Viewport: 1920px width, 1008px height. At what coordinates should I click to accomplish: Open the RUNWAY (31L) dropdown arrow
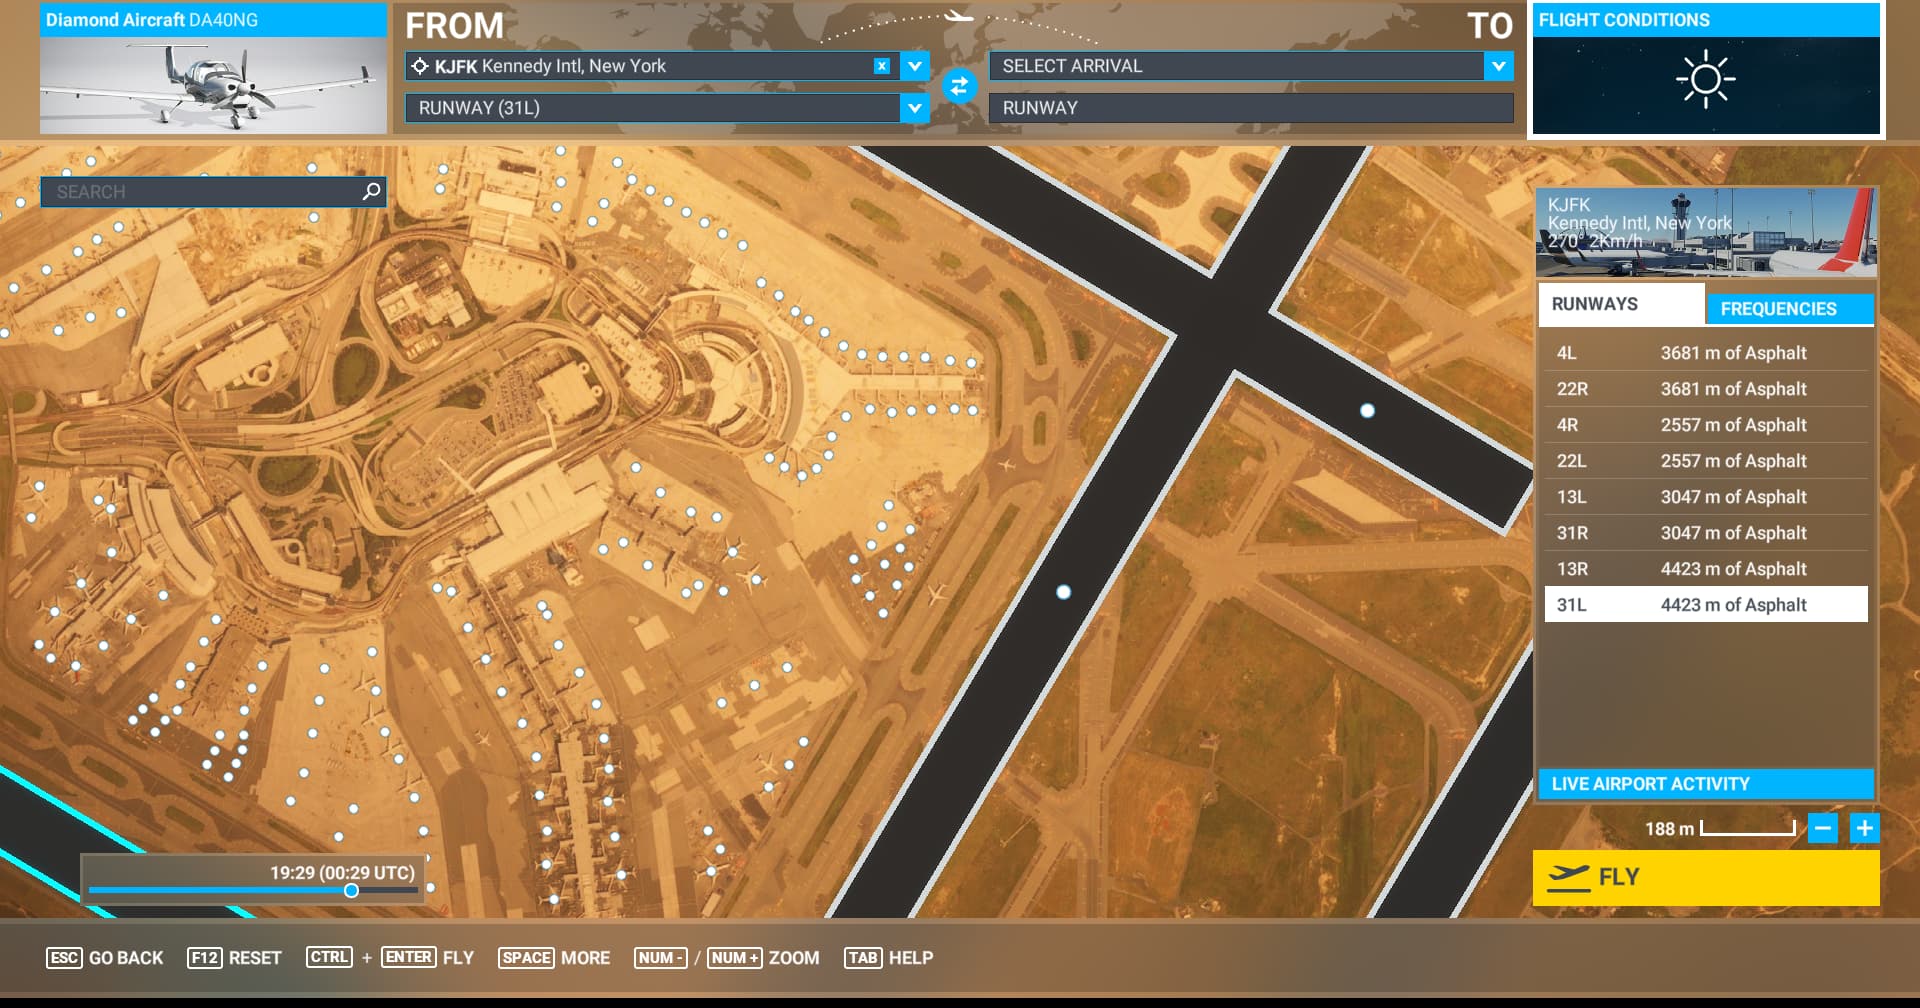point(914,108)
